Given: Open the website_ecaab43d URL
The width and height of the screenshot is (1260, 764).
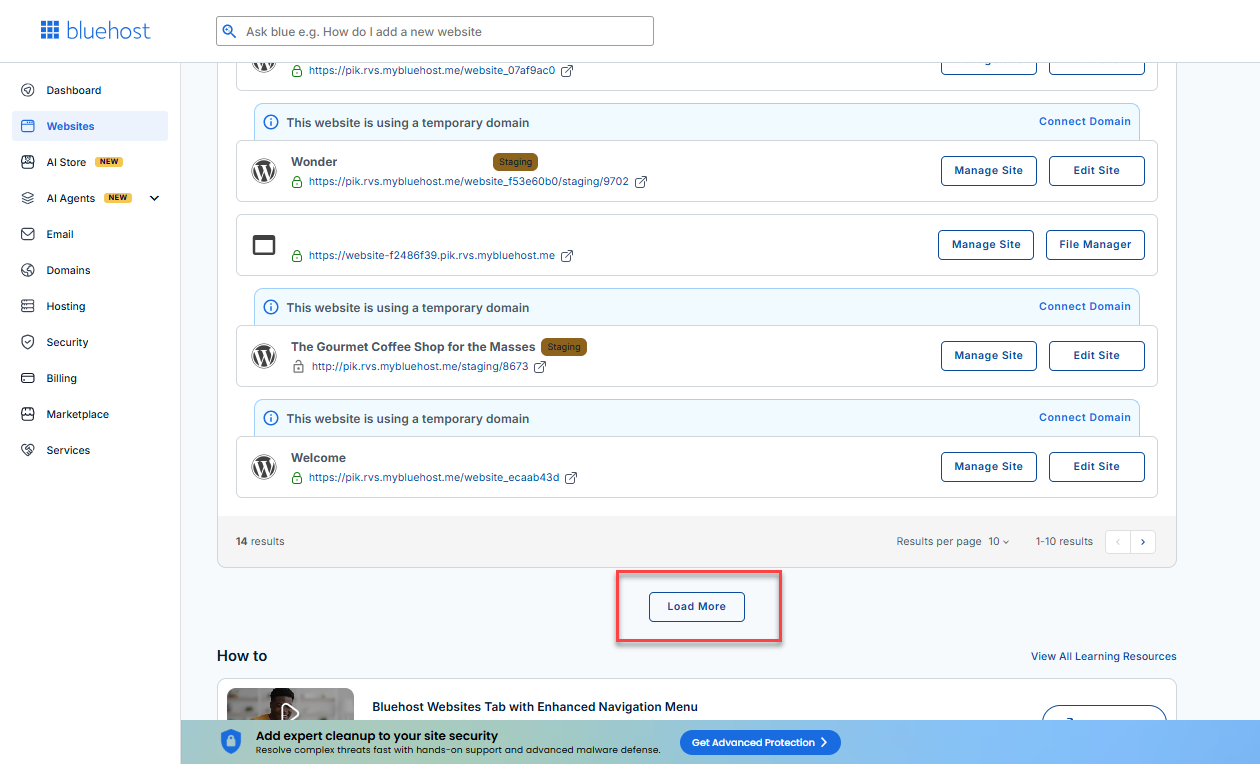Looking at the screenshot, I should click(434, 478).
